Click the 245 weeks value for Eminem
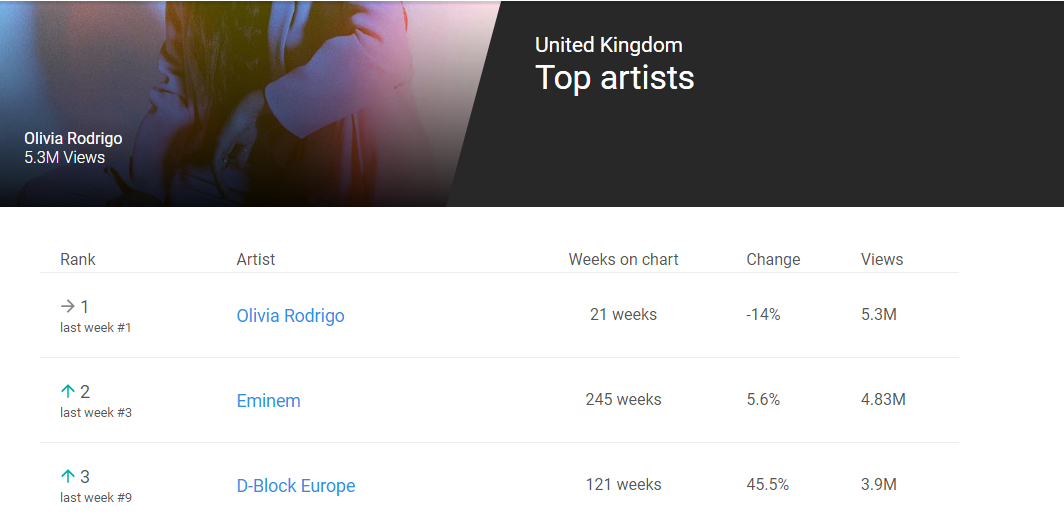Viewport: 1064px width, 522px height. (624, 400)
